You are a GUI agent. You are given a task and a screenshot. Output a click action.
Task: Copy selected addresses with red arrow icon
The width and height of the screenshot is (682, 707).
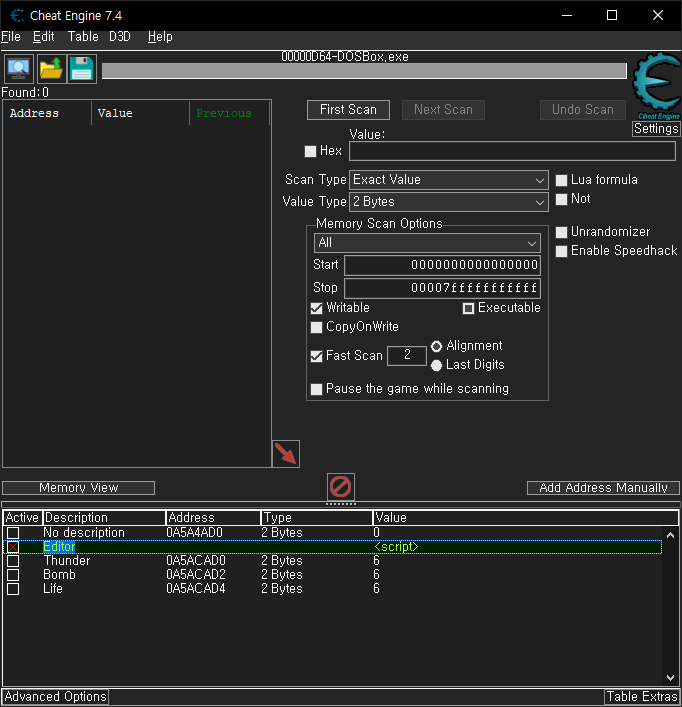[x=286, y=454]
